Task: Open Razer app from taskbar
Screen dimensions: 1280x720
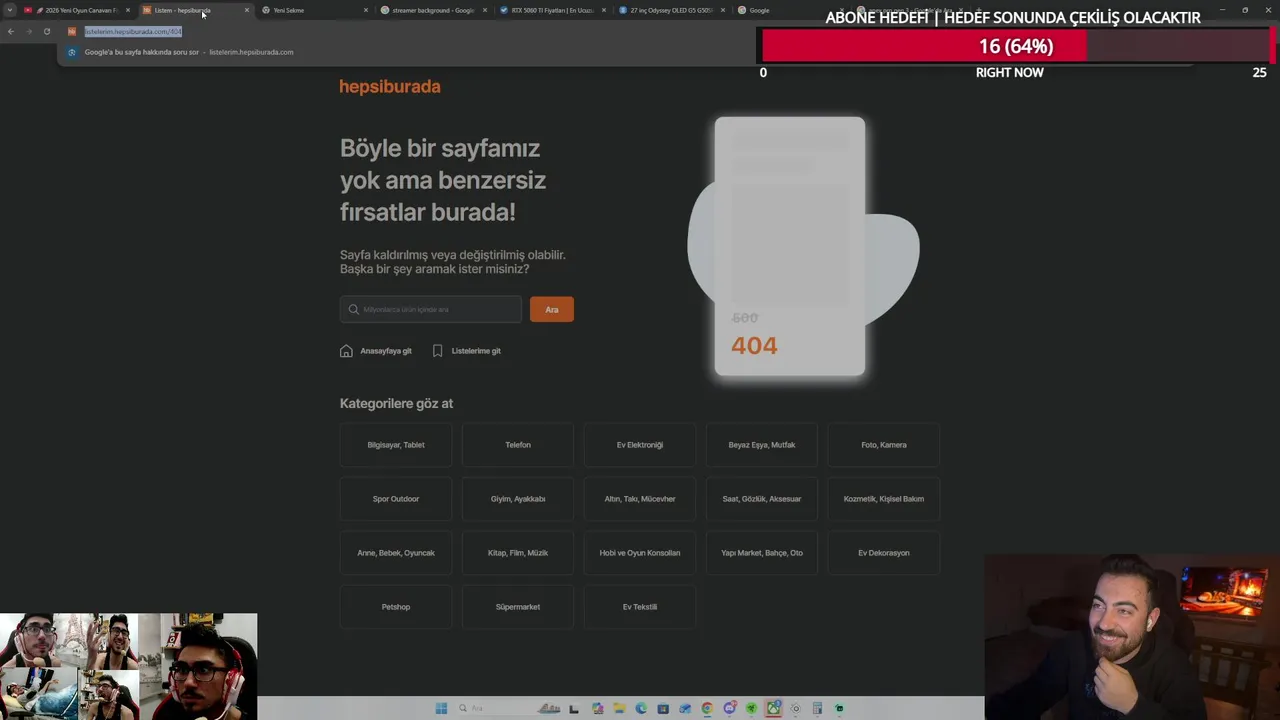Action: (751, 708)
